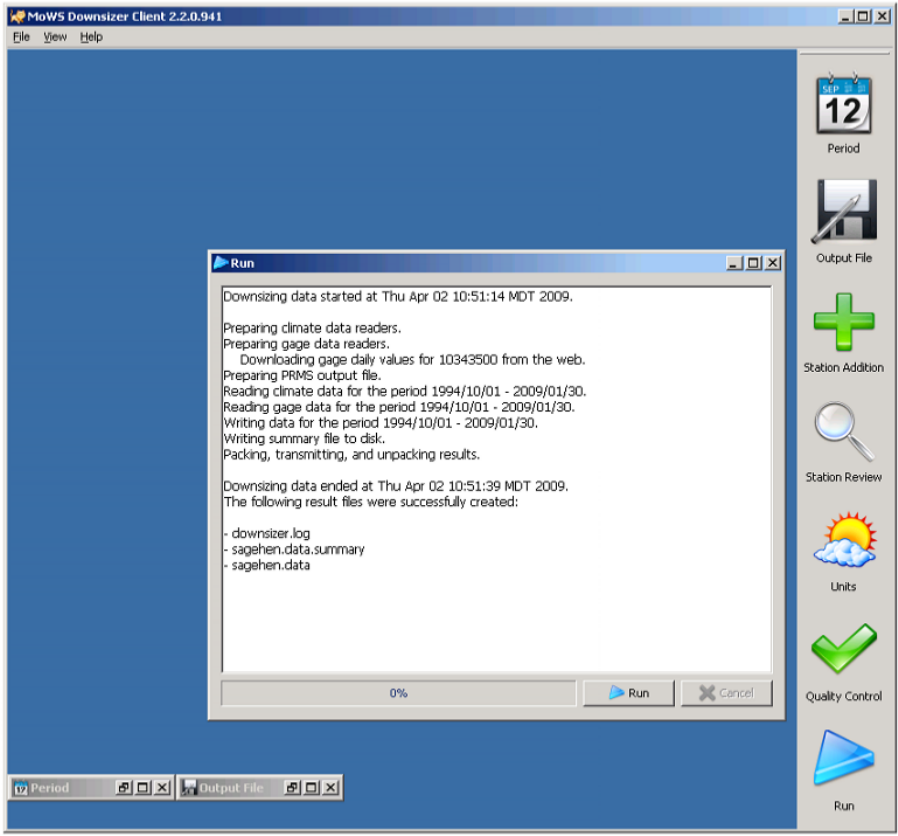Viewport: 898px width, 836px height.
Task: Click minimized Output File window title
Action: point(231,788)
